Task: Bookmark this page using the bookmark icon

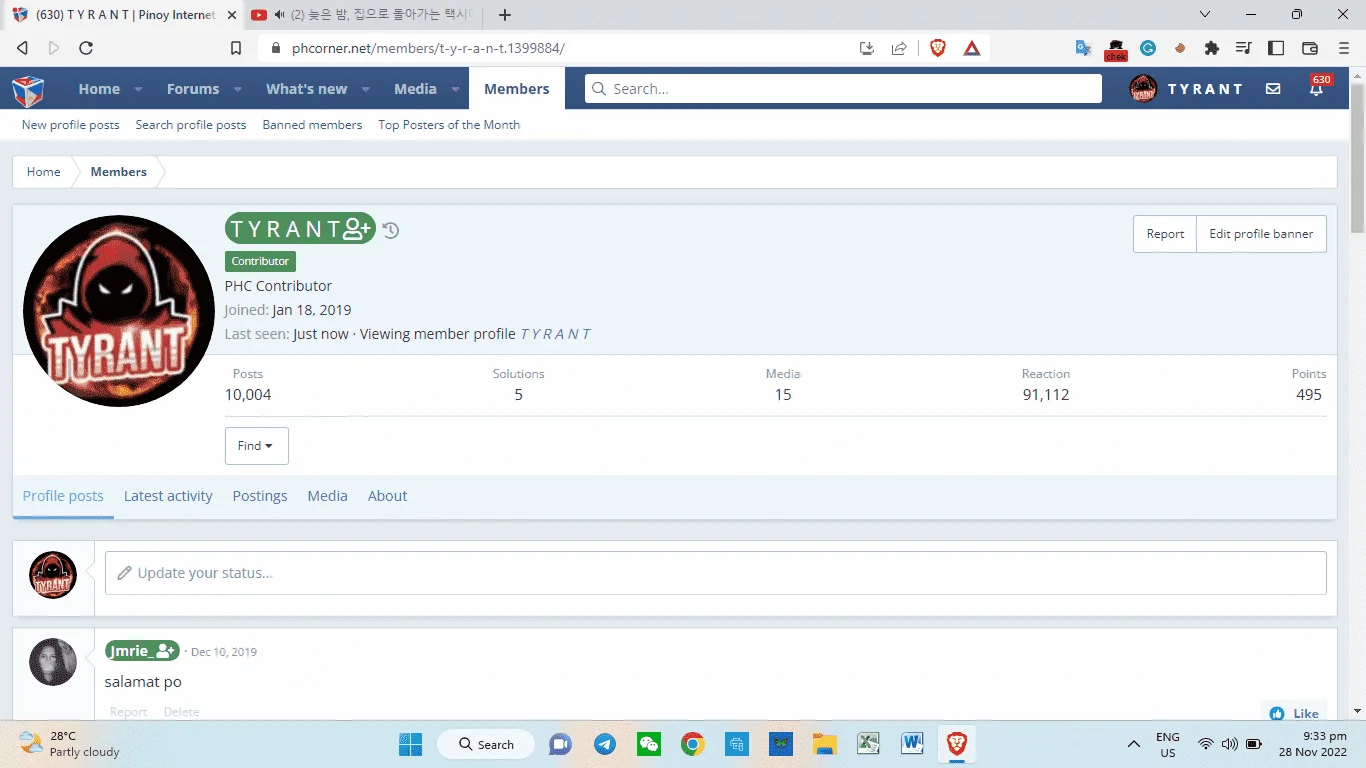Action: coord(236,48)
